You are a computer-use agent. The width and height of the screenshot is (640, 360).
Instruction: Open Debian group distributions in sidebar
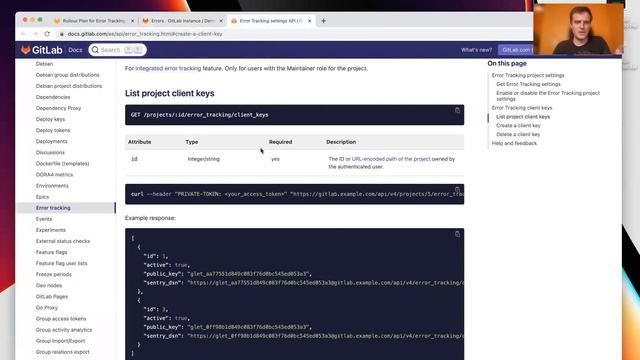tap(68, 75)
